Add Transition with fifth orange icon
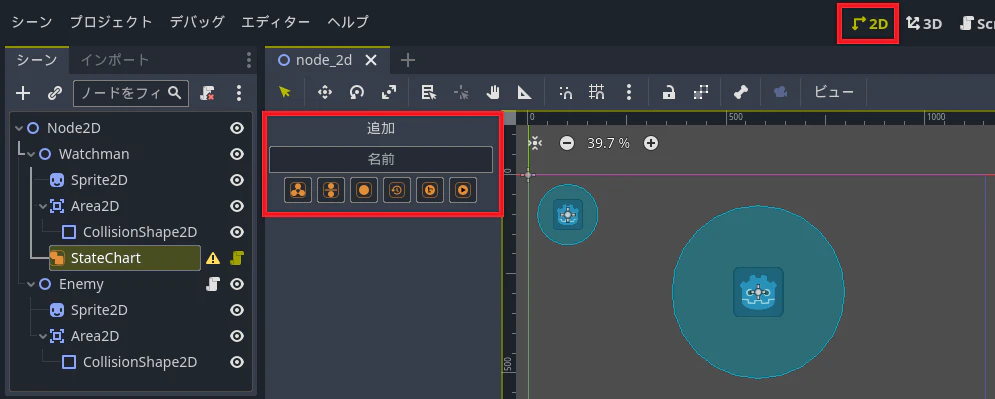This screenshot has height=399, width=995. [x=430, y=190]
